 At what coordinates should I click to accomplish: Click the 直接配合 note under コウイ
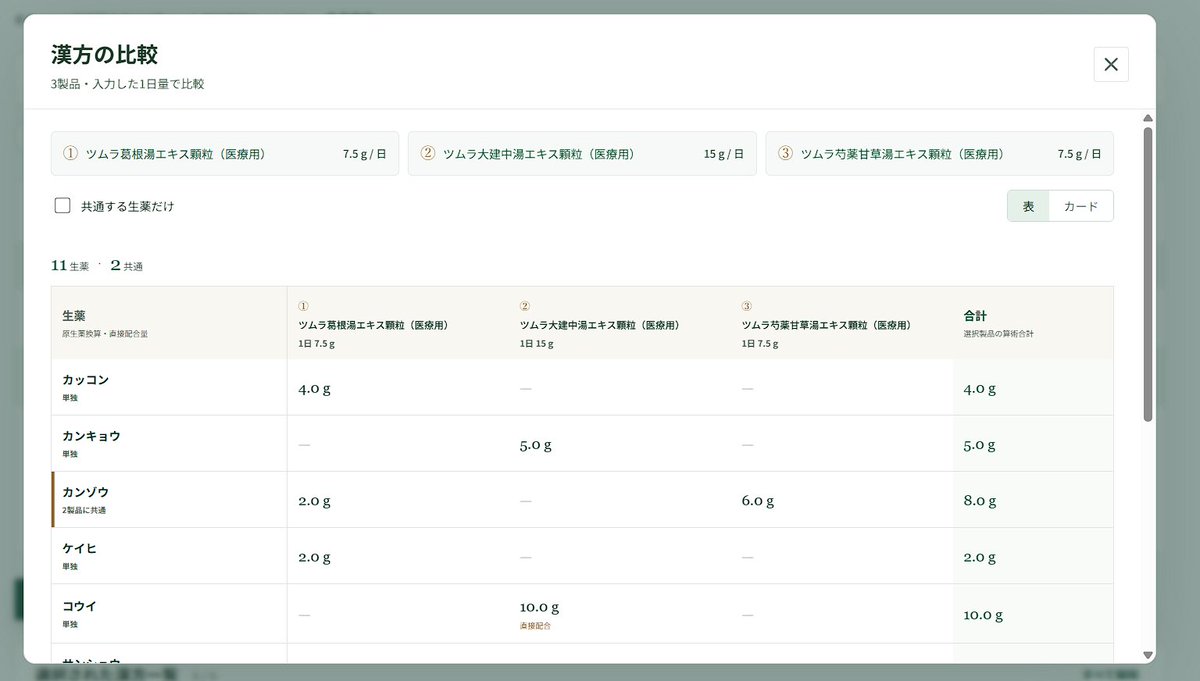tap(535, 626)
